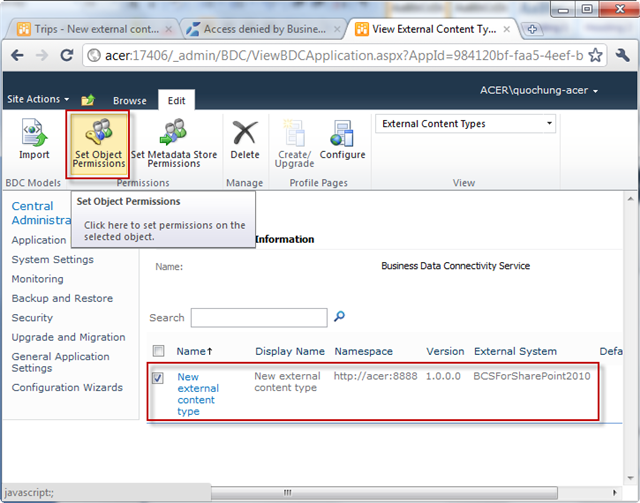Screen dimensions: 640x503
Task: Click the BCSForSharePoint2010 cell
Action: click(x=531, y=376)
